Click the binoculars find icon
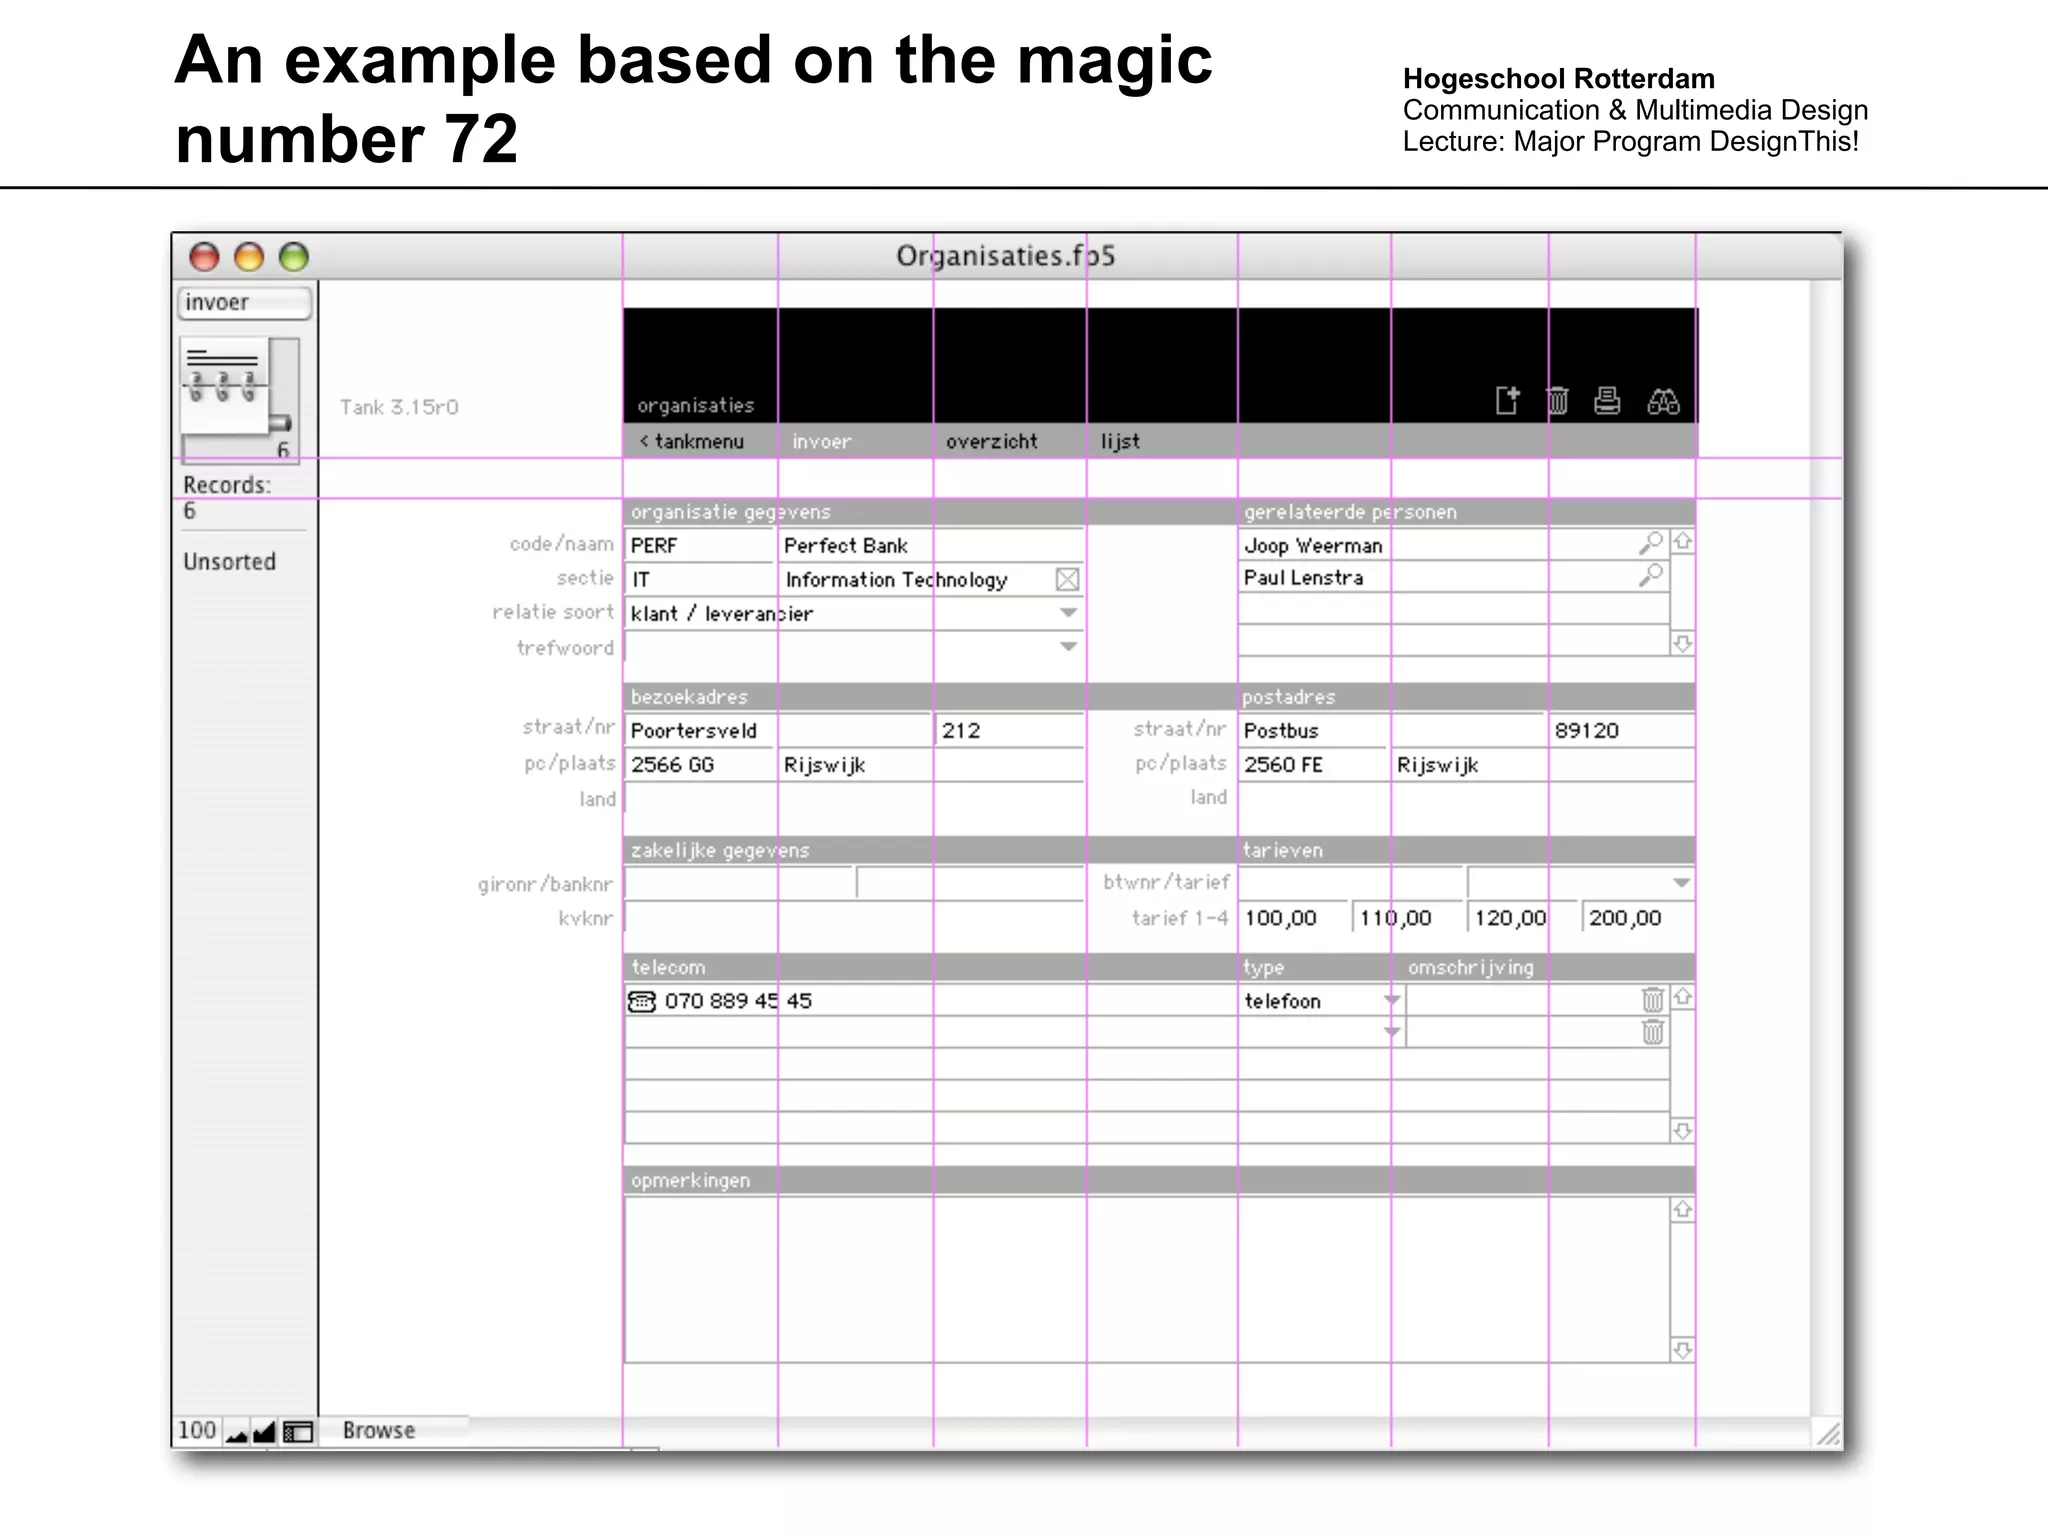The width and height of the screenshot is (2048, 1536). coord(1663,402)
